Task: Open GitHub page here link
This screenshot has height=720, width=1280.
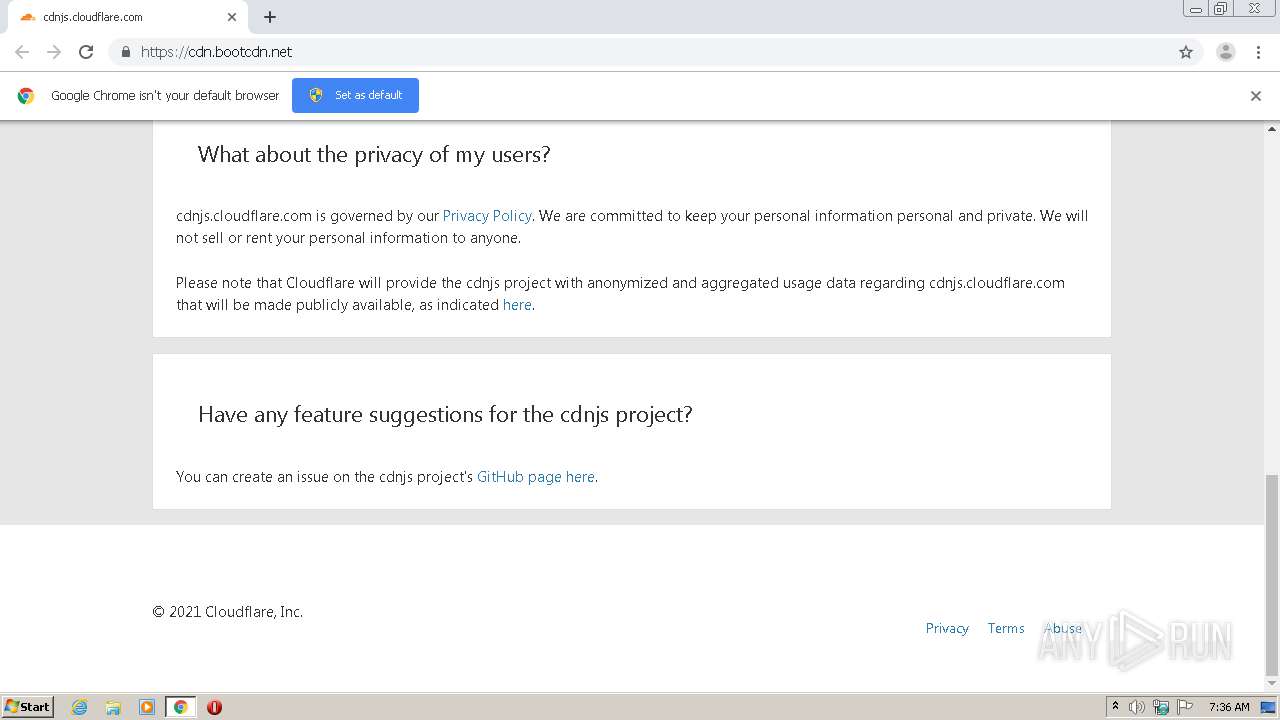Action: 536,477
